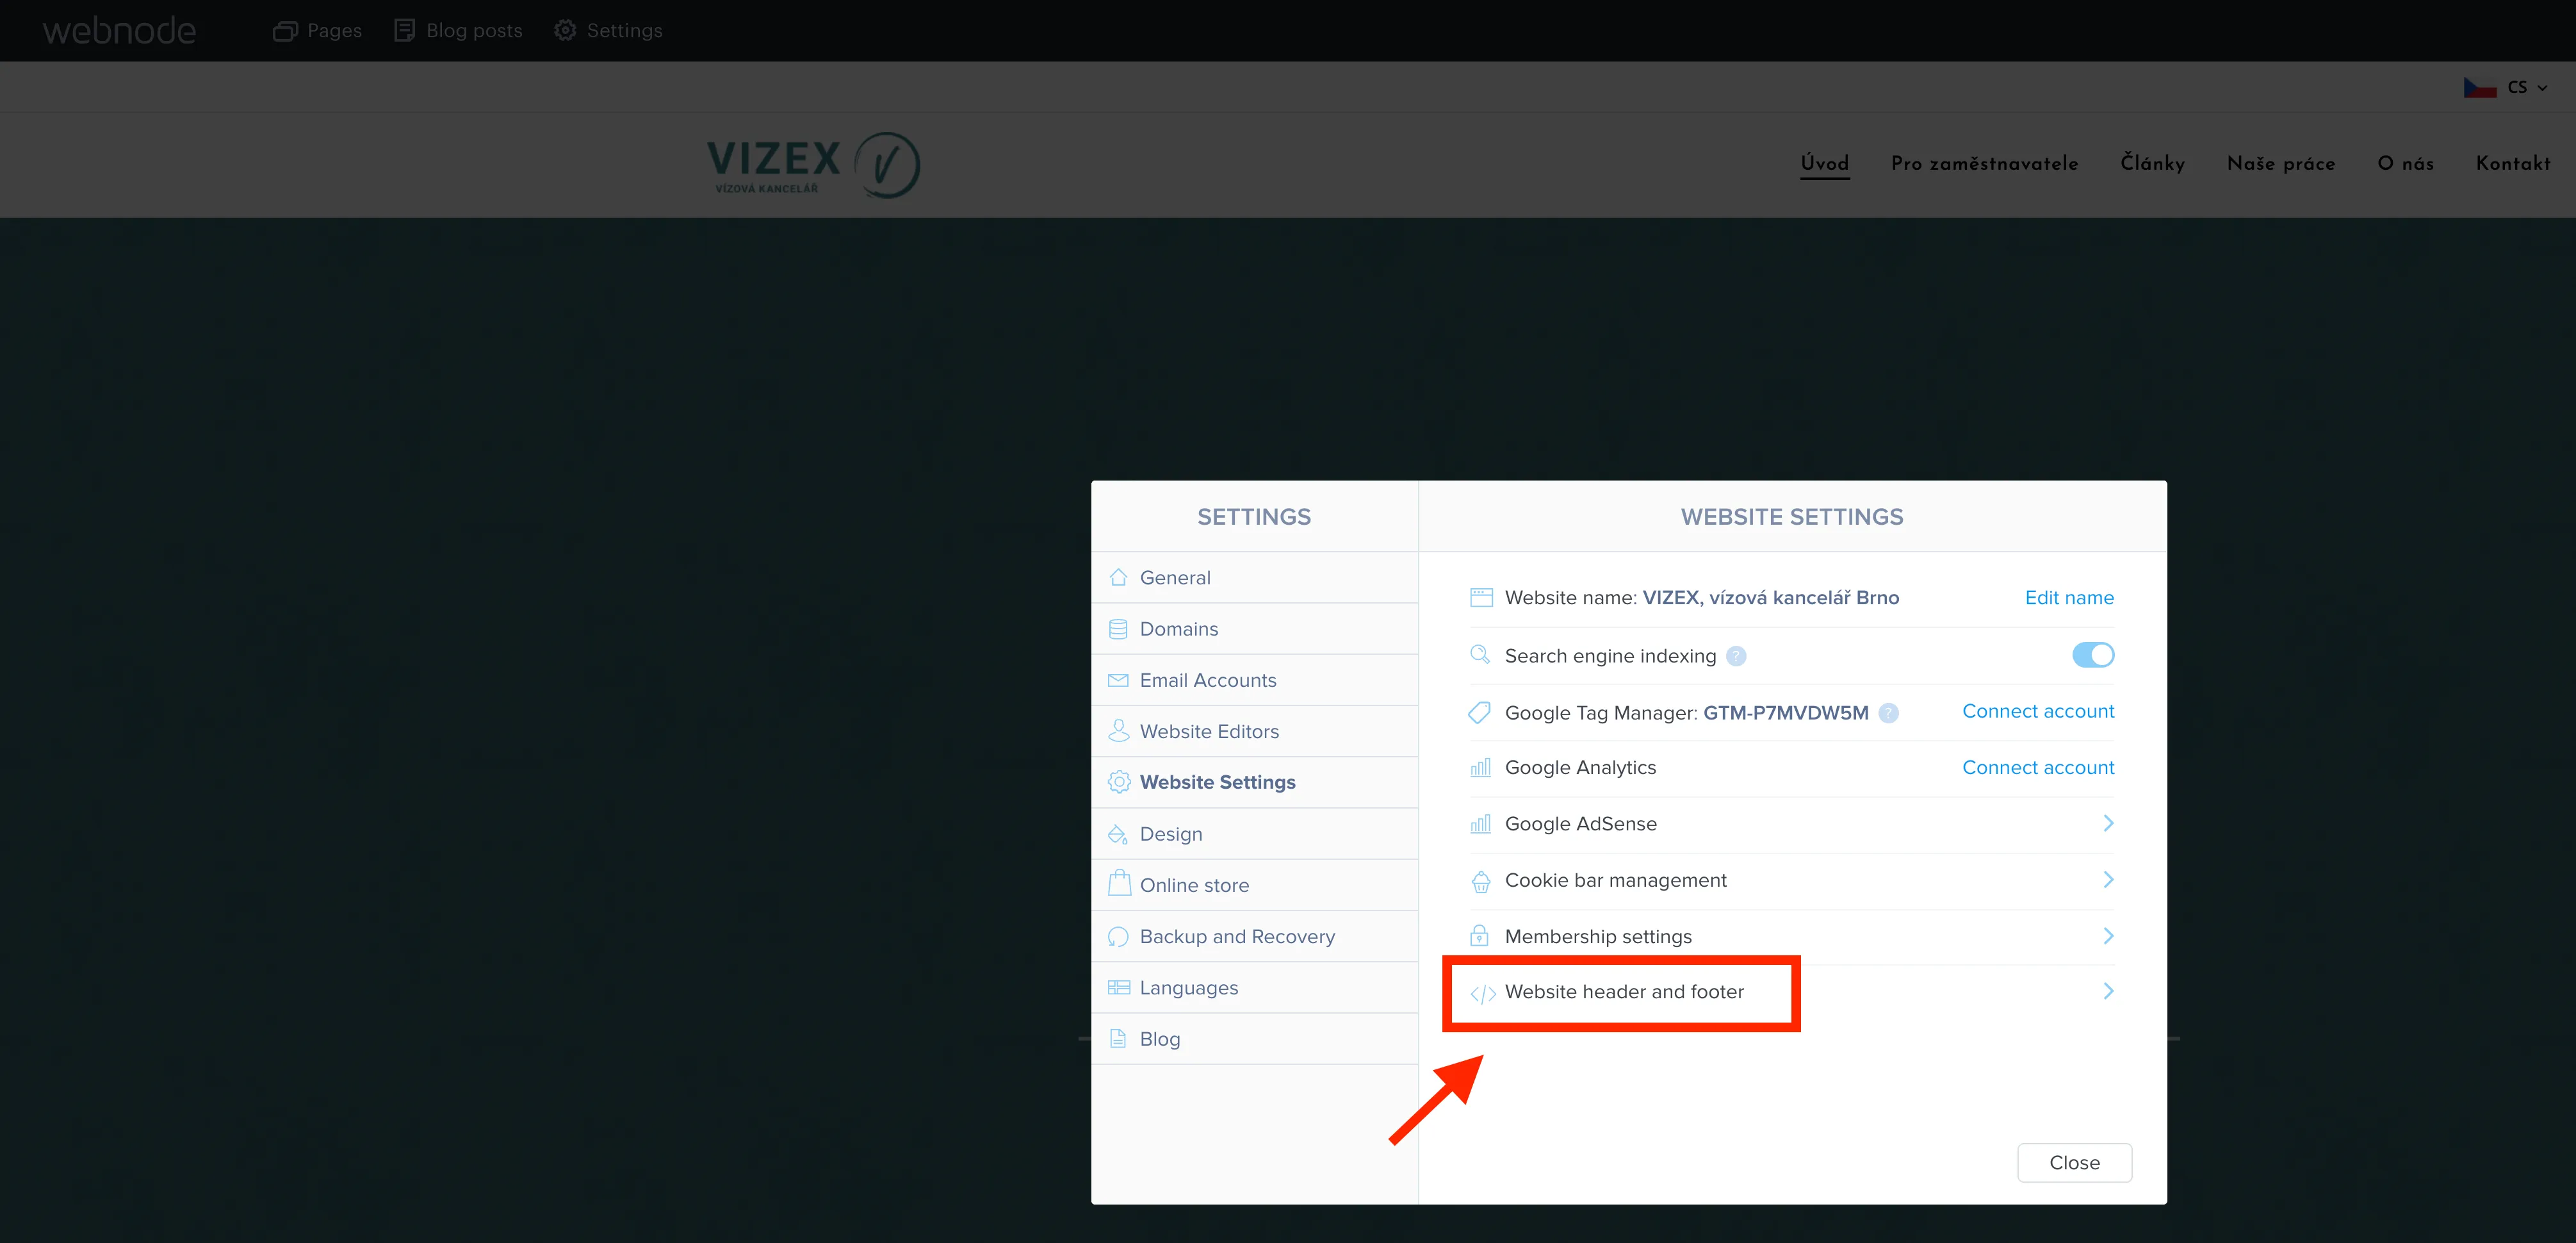The height and width of the screenshot is (1243, 2576).
Task: Click the Backup and Recovery icon
Action: [x=1119, y=936]
